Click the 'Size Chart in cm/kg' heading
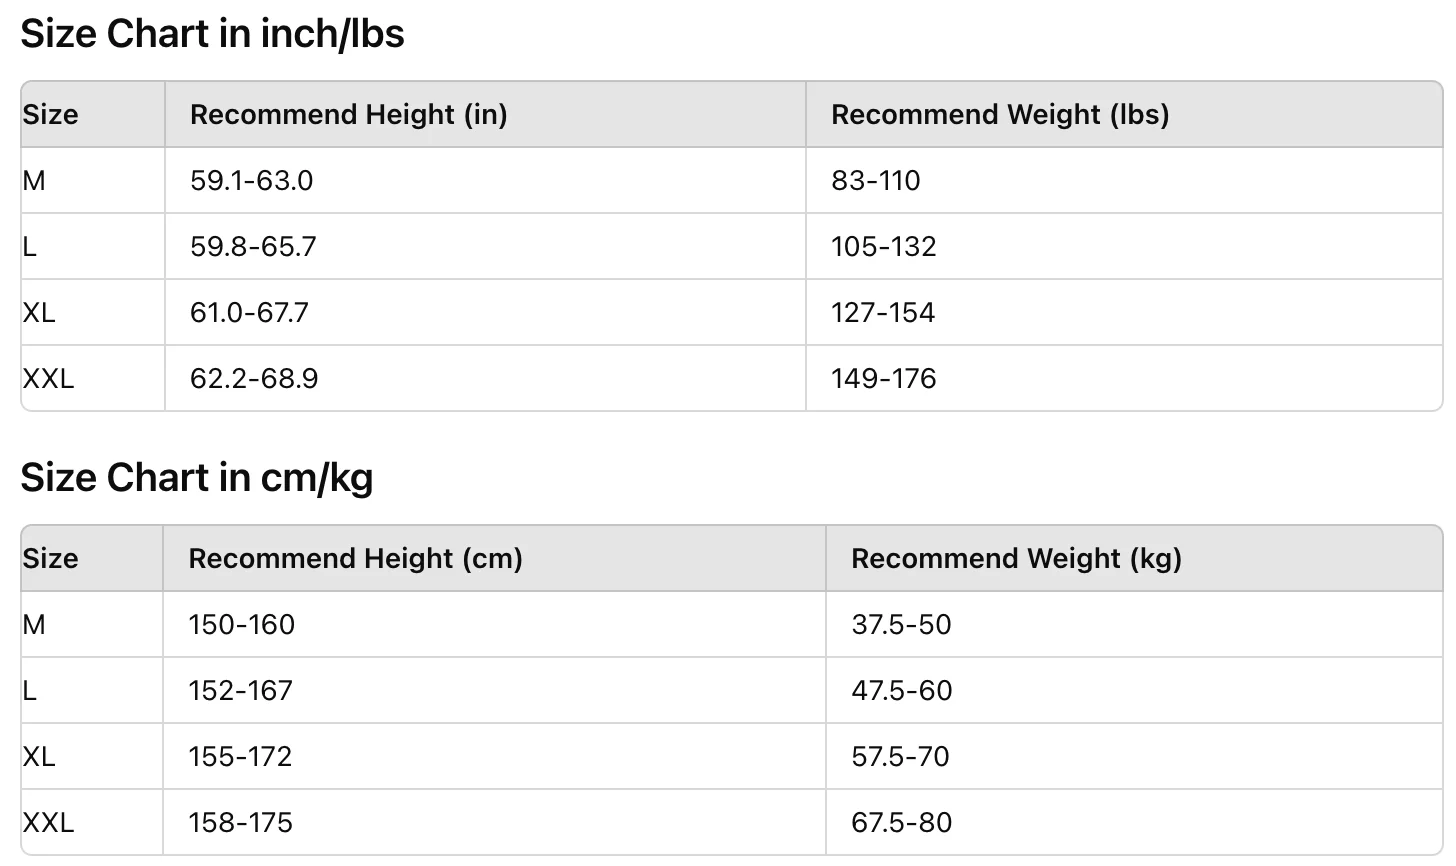 tap(196, 477)
